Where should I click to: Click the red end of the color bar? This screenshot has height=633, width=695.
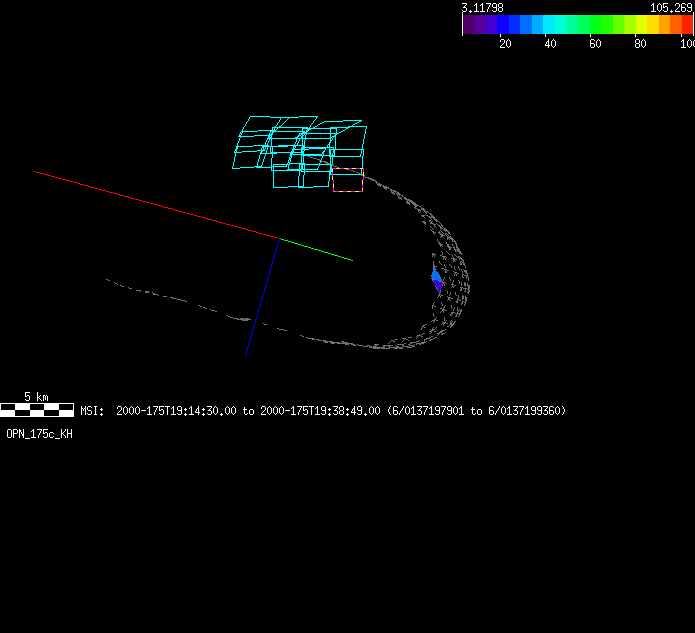687,25
